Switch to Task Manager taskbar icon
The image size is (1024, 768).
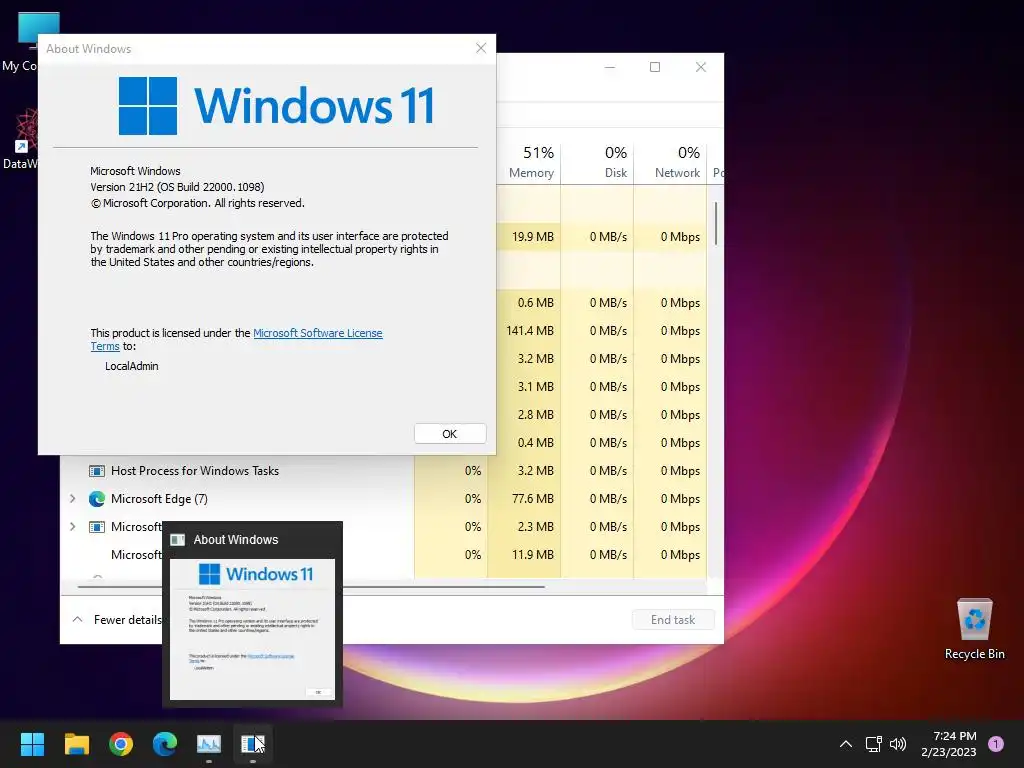tap(209, 743)
